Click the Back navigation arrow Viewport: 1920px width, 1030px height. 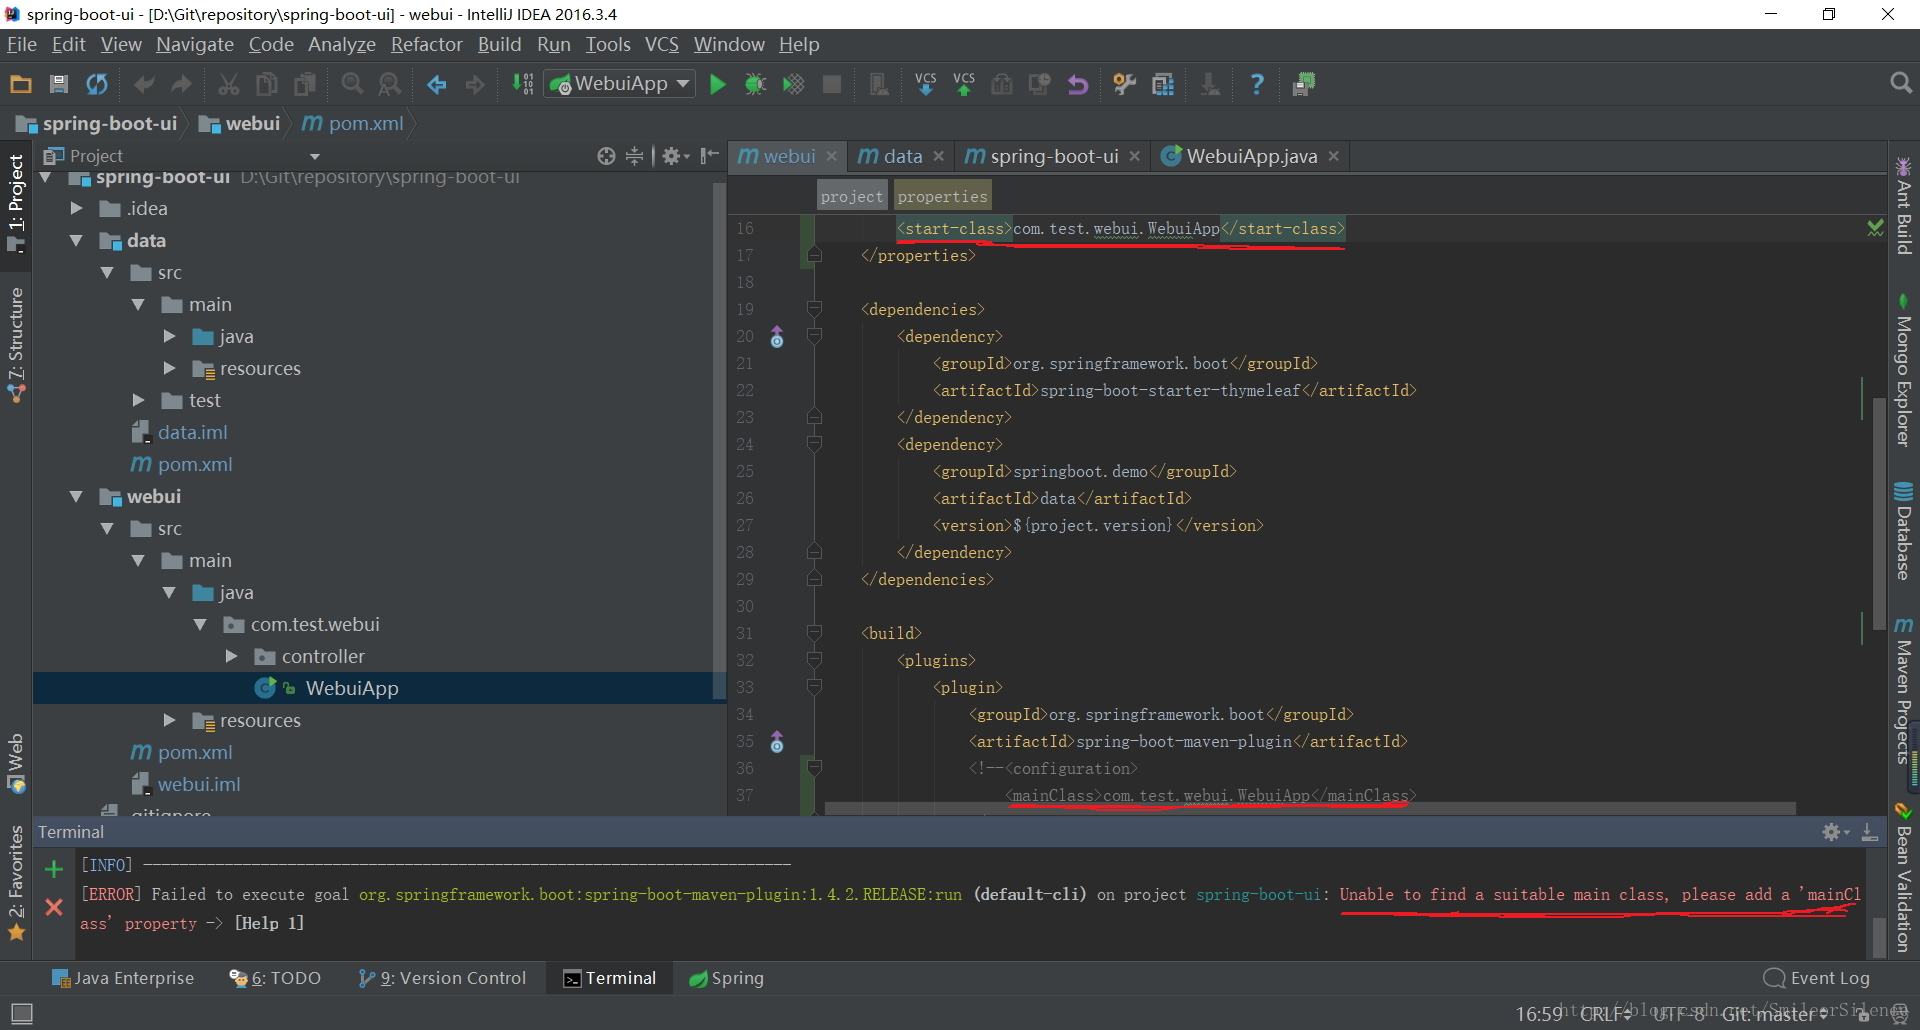pyautogui.click(x=437, y=85)
